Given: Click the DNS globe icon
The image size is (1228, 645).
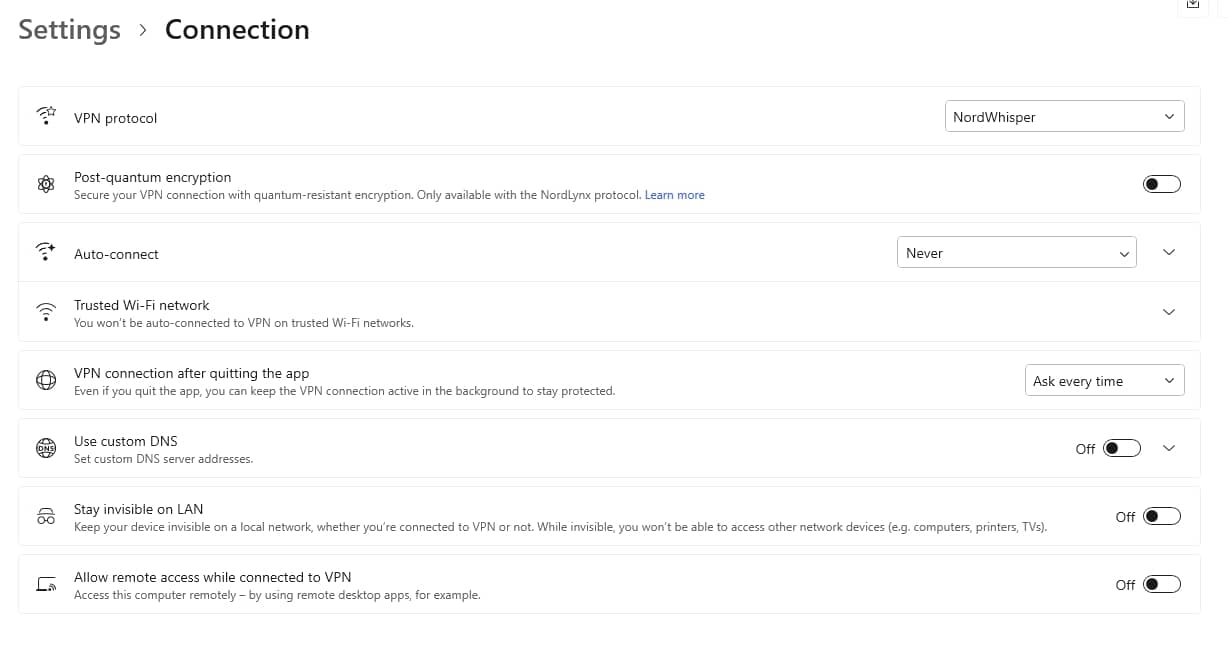Looking at the screenshot, I should click(x=46, y=448).
